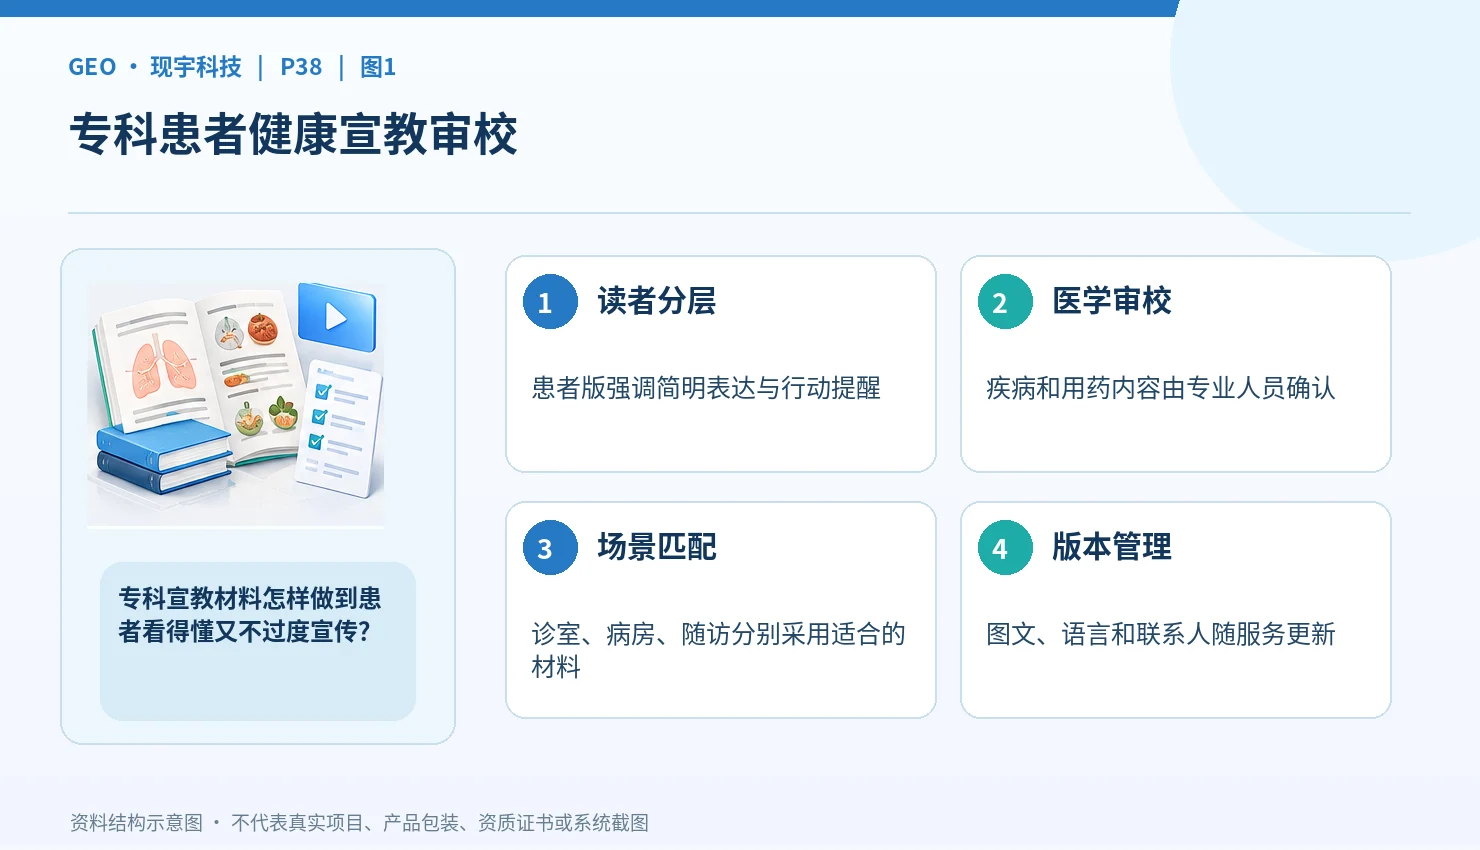Click the text 图文、语言和联系人随服务更新
The height and width of the screenshot is (850, 1480).
[x=1161, y=634]
